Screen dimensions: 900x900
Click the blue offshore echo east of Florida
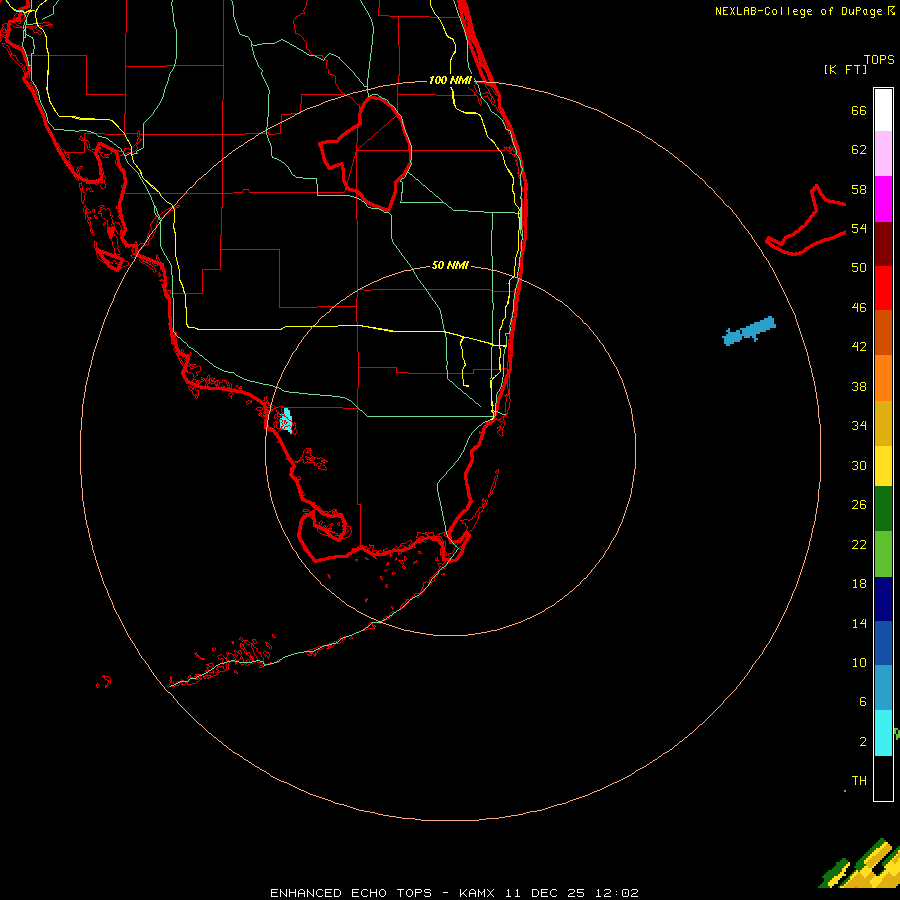(749, 331)
